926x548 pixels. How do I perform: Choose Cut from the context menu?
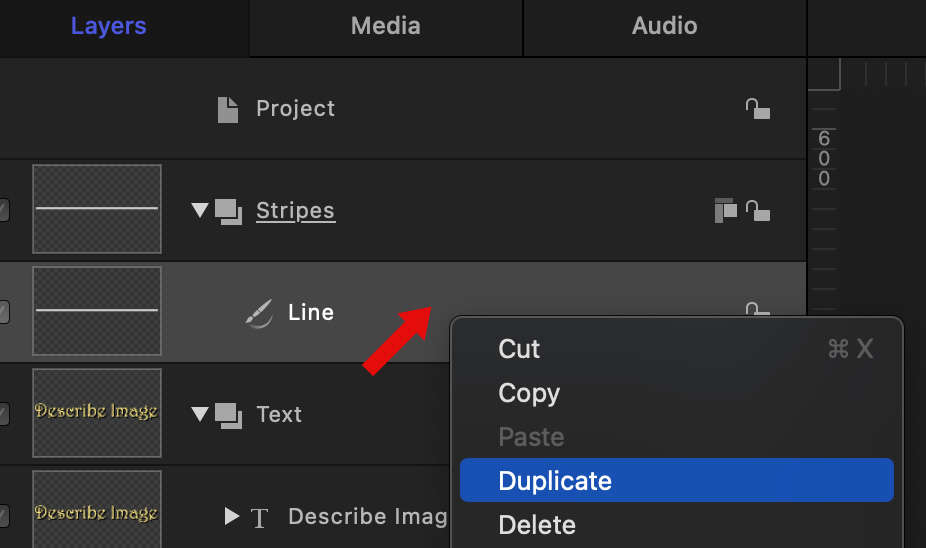coord(519,349)
